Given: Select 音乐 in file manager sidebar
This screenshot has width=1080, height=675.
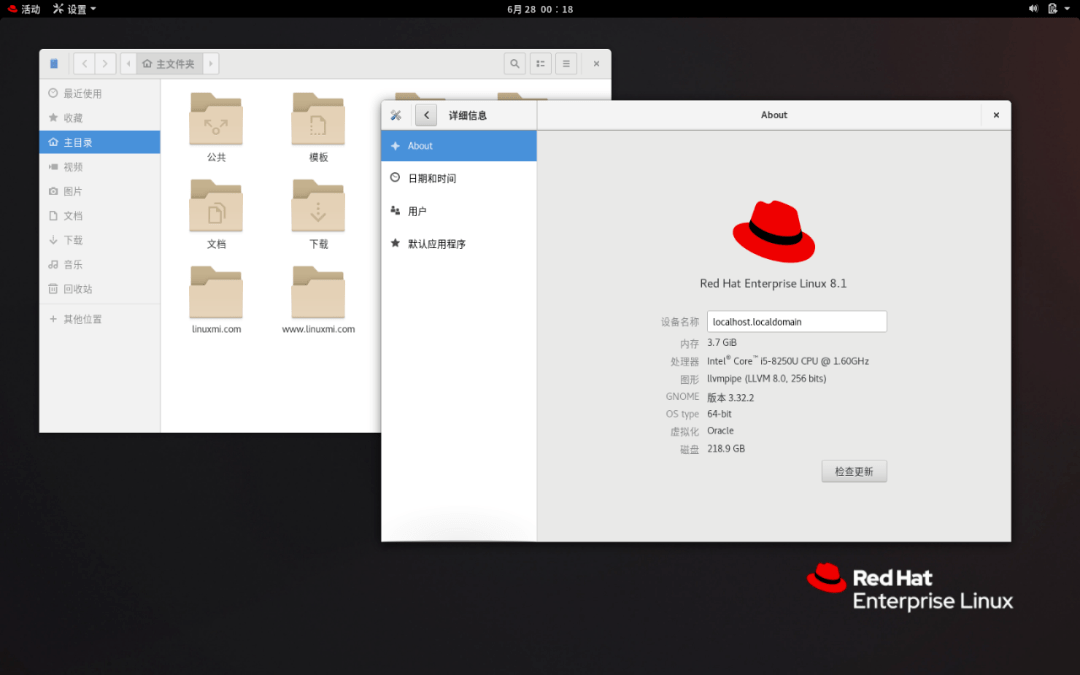Looking at the screenshot, I should click(x=100, y=264).
